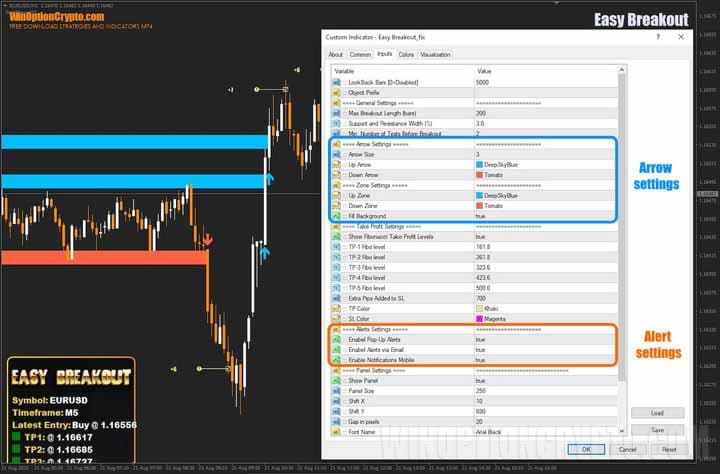Click the Font Name string icon
Image resolution: width=720 pixels, height=474 pixels.
coord(337,430)
